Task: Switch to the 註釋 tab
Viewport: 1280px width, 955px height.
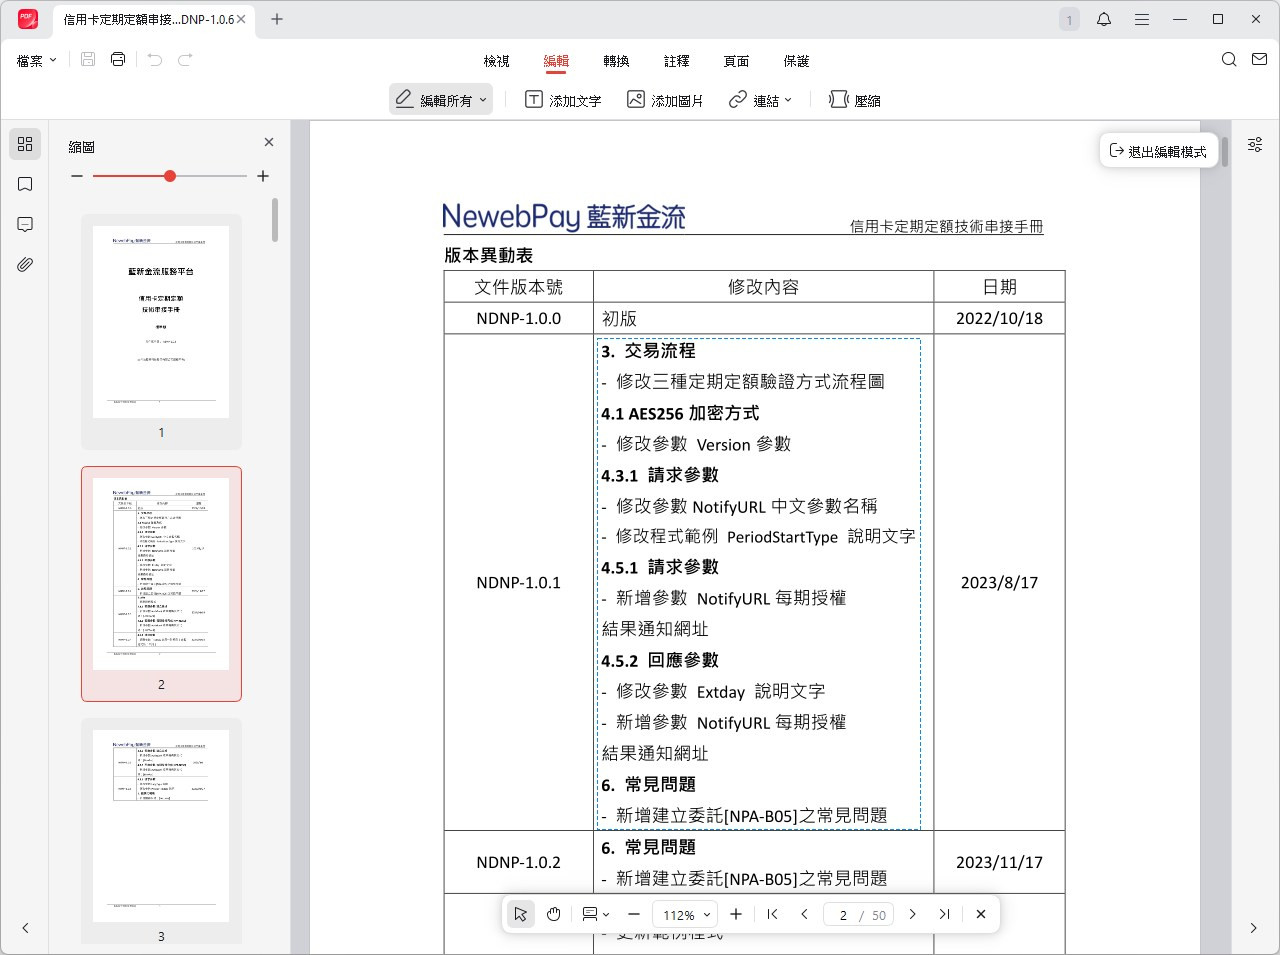Action: 677,61
